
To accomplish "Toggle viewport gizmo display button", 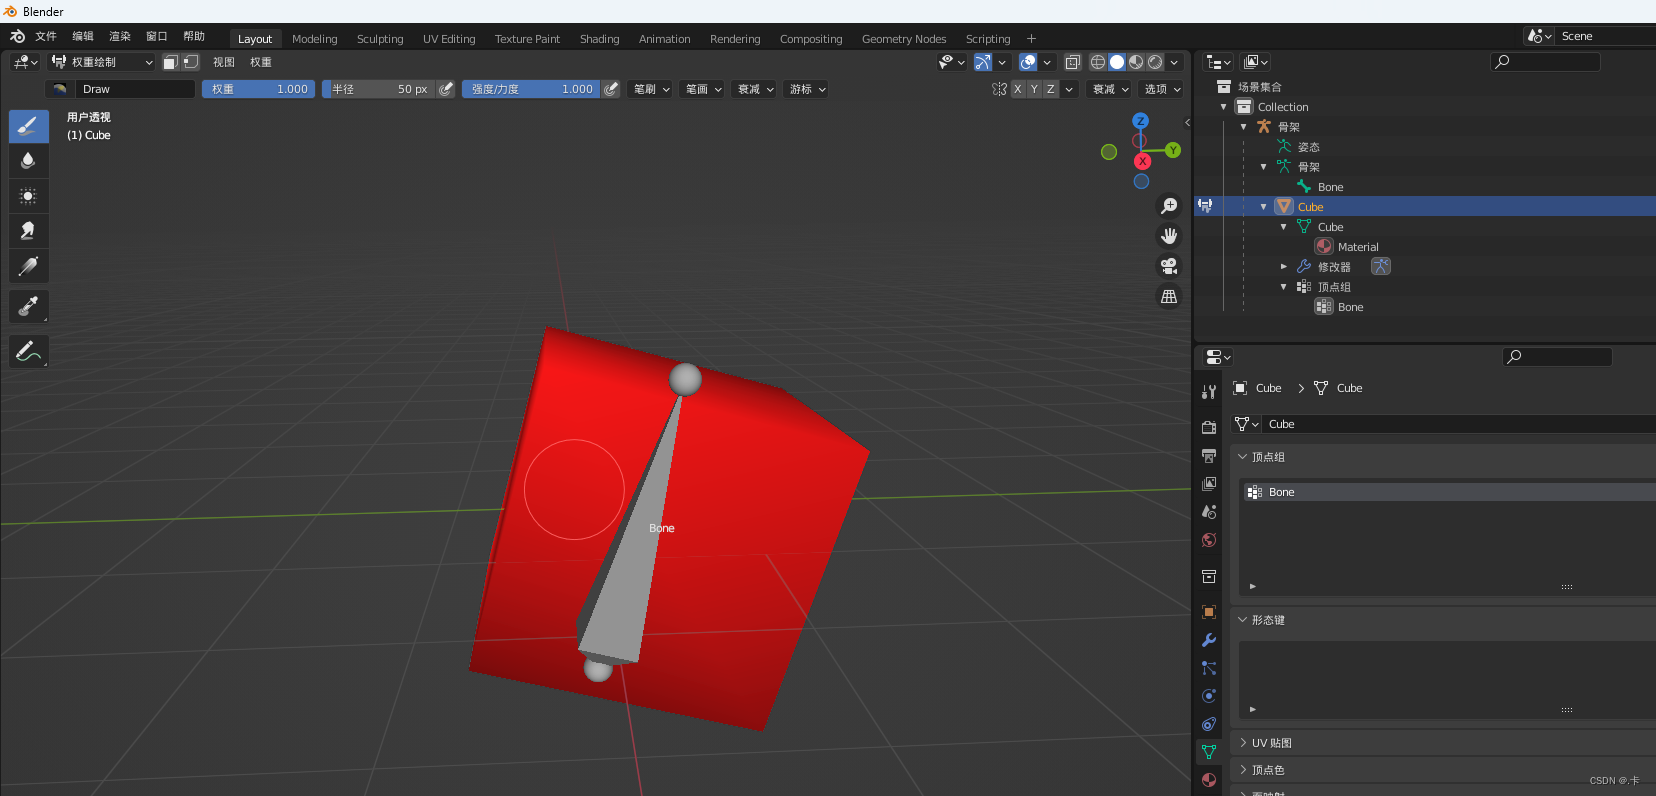I will 983,62.
